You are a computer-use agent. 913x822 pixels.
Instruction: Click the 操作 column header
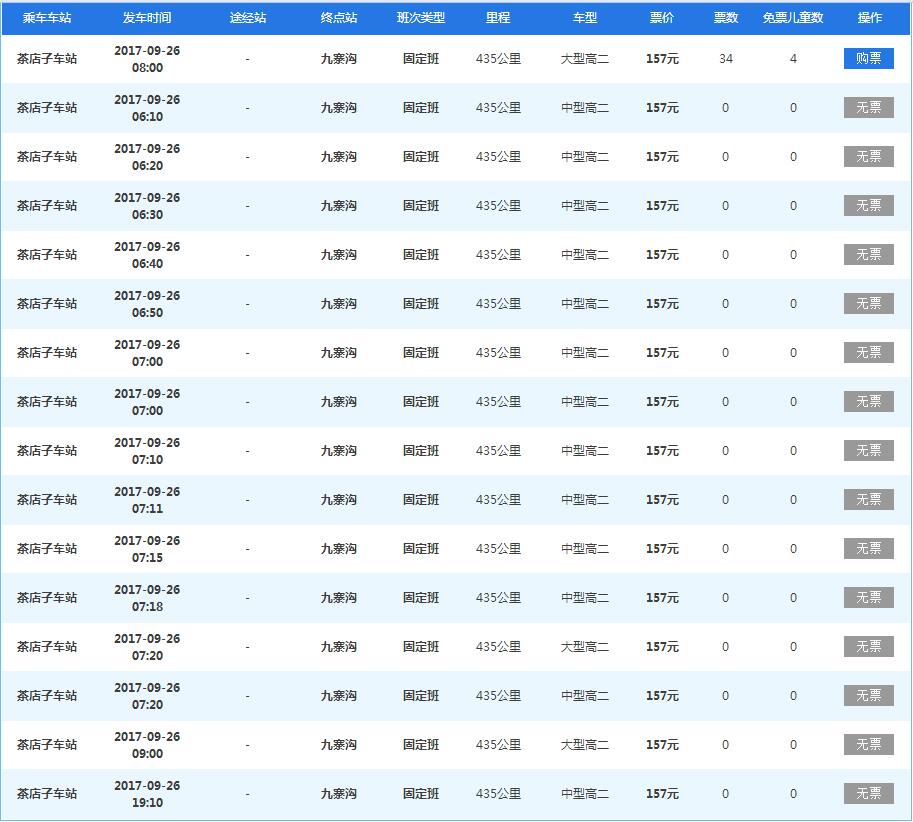coord(869,18)
